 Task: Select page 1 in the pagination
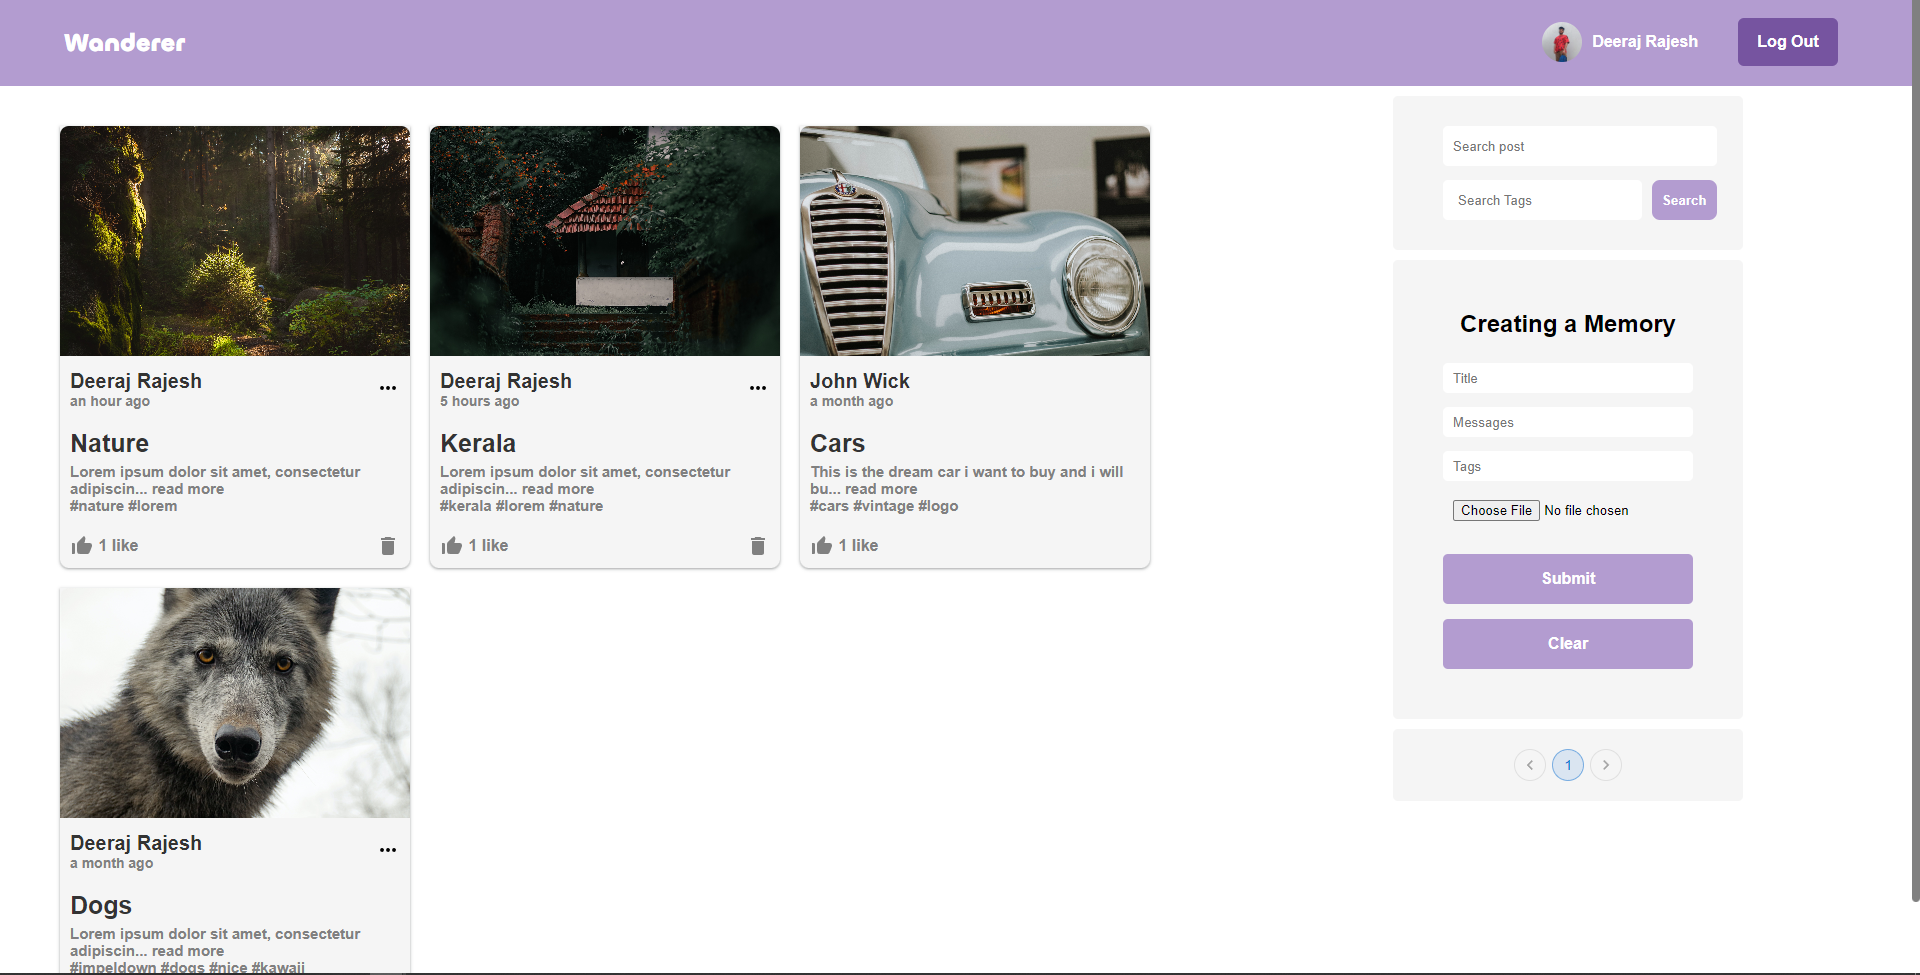(x=1567, y=765)
